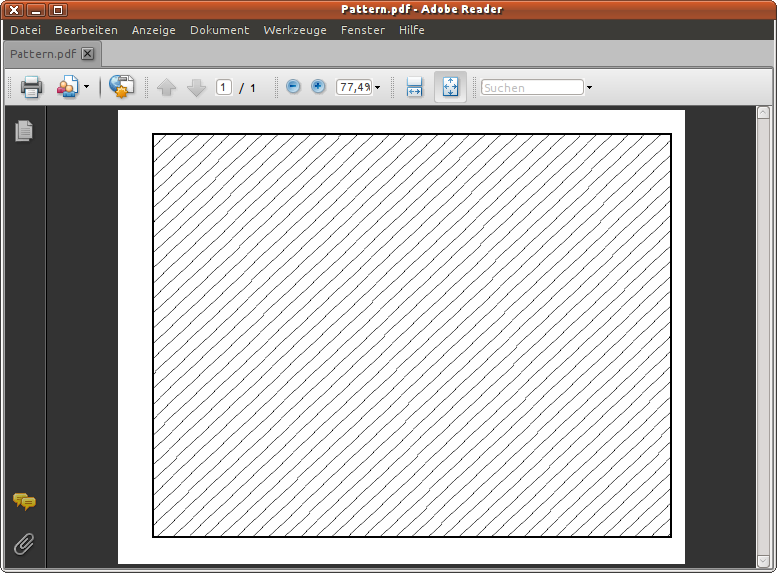Click the Suchen search field
Viewport: 777px width, 573px height.
coord(532,88)
